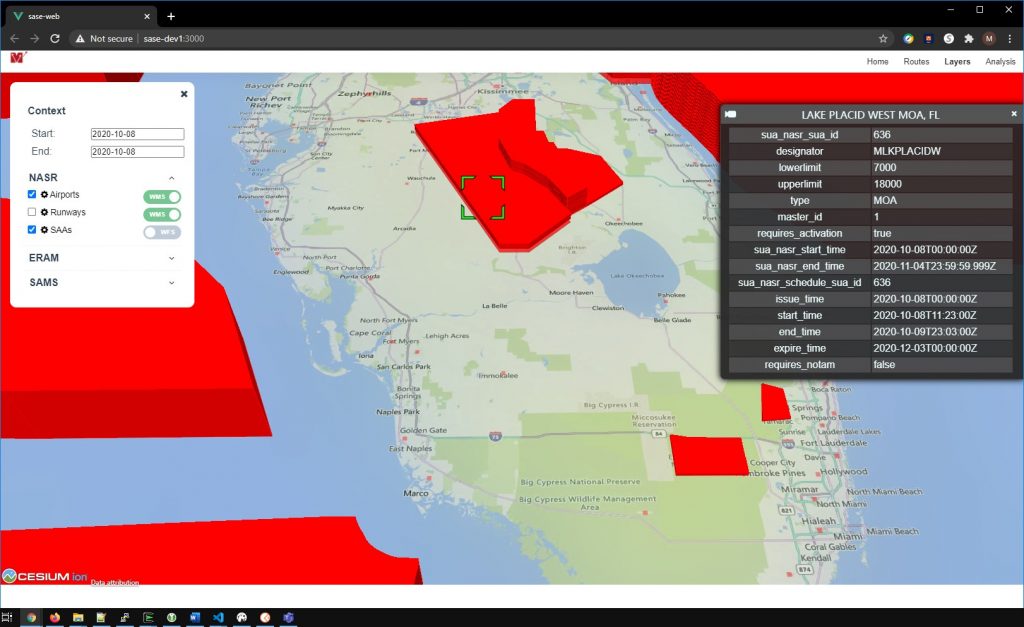The height and width of the screenshot is (627, 1024).
Task: Click the sua_nasr_end_time value
Action: coord(934,266)
